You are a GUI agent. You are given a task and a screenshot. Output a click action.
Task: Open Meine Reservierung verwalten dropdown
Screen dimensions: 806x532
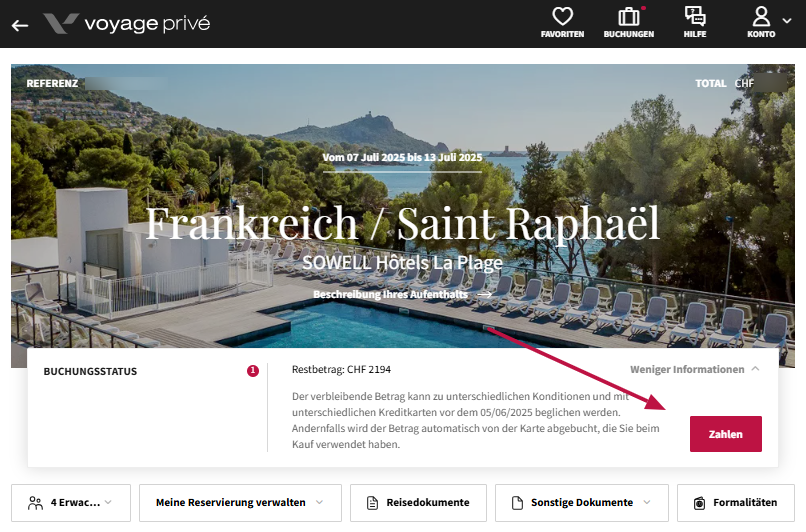click(x=240, y=503)
